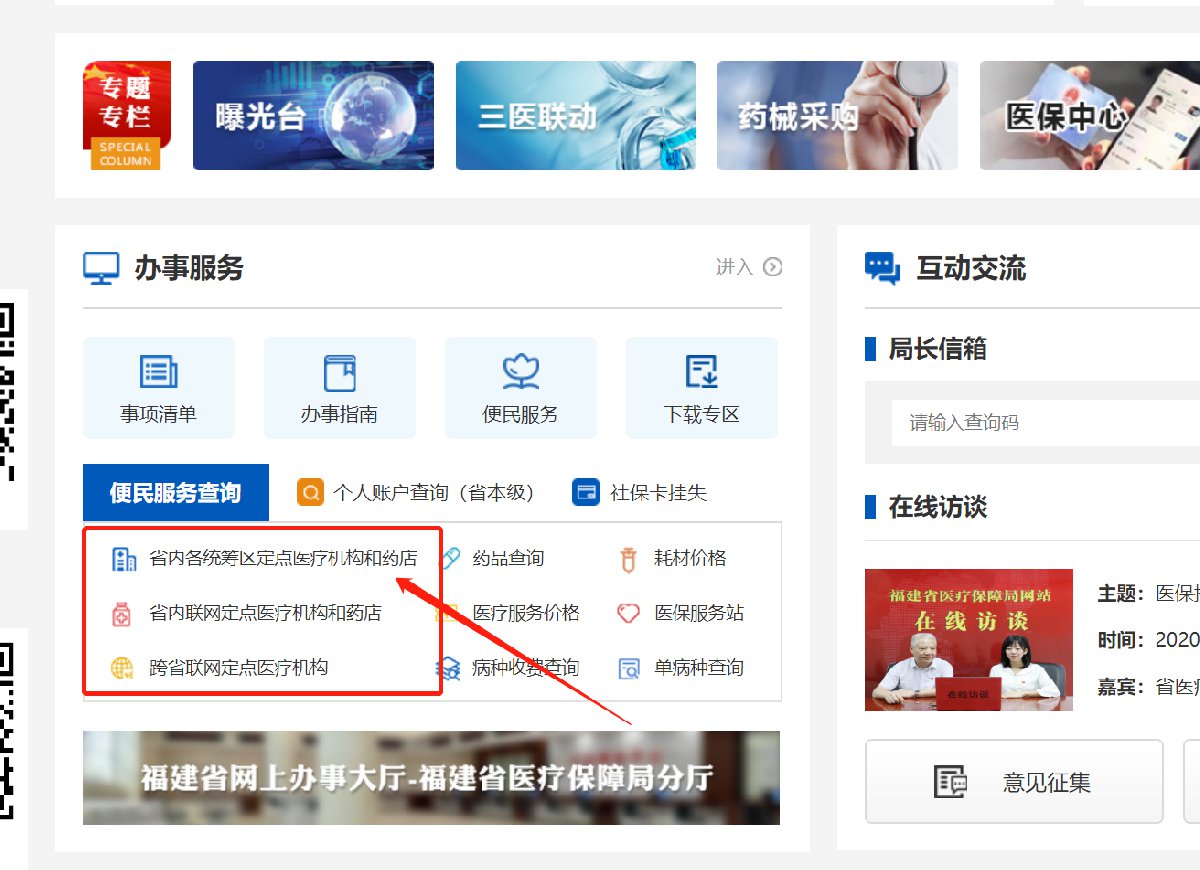Click the blue card icon by 社保卡挂失
This screenshot has height=870, width=1200.
pyautogui.click(x=585, y=493)
